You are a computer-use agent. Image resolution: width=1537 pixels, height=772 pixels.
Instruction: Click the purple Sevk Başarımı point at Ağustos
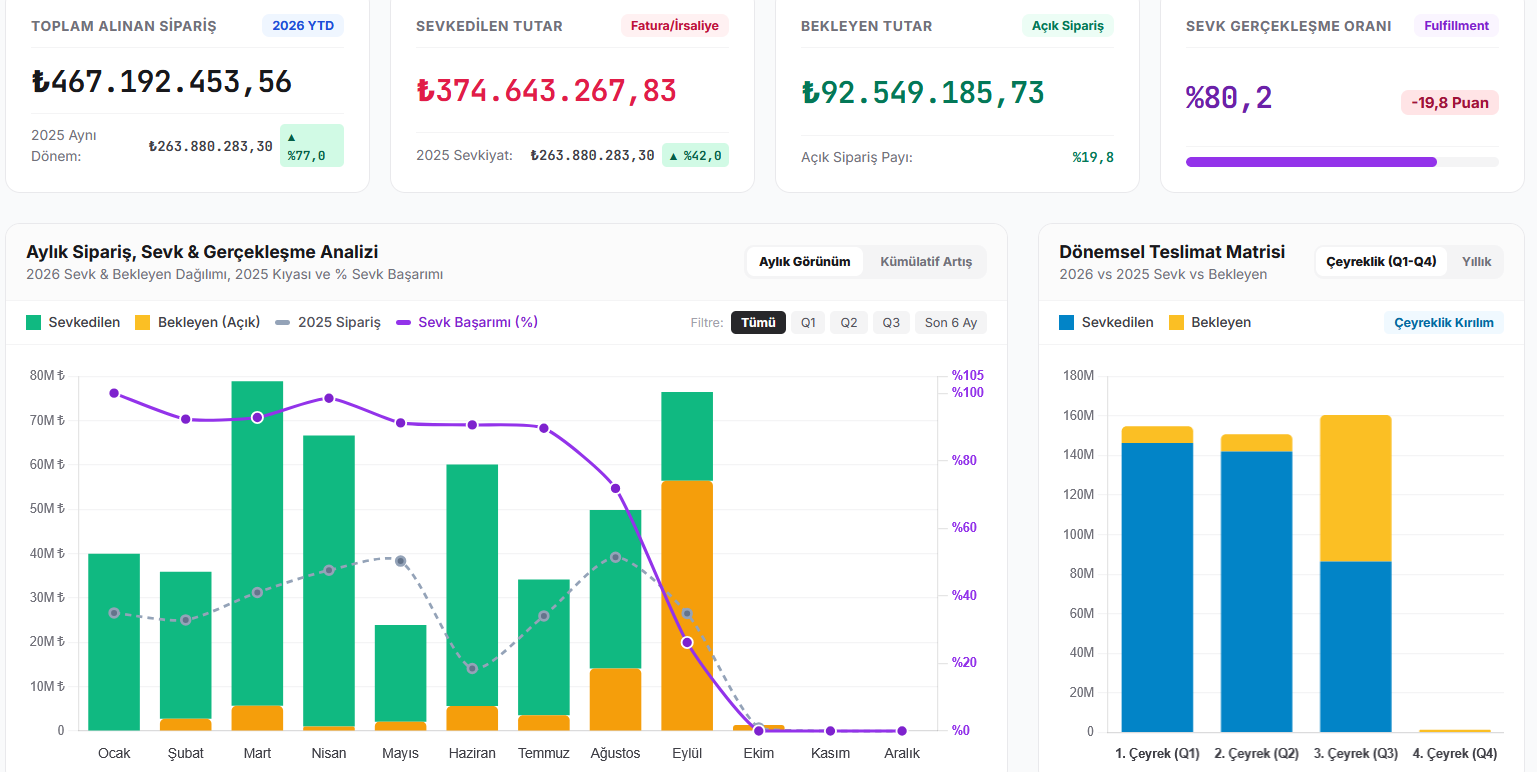click(x=615, y=488)
